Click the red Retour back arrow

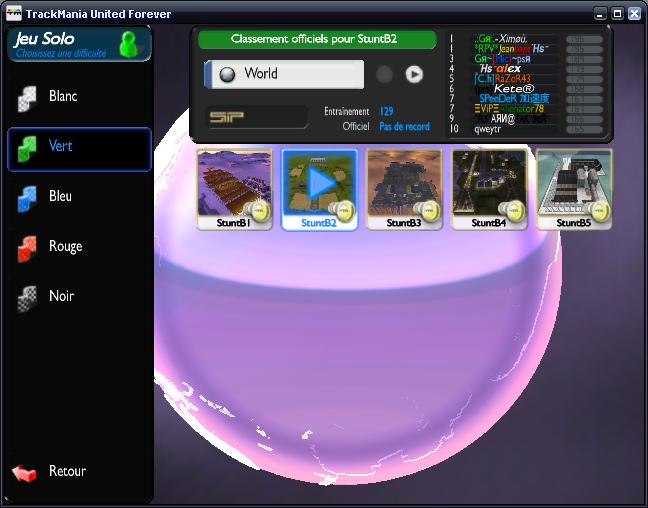click(x=24, y=472)
